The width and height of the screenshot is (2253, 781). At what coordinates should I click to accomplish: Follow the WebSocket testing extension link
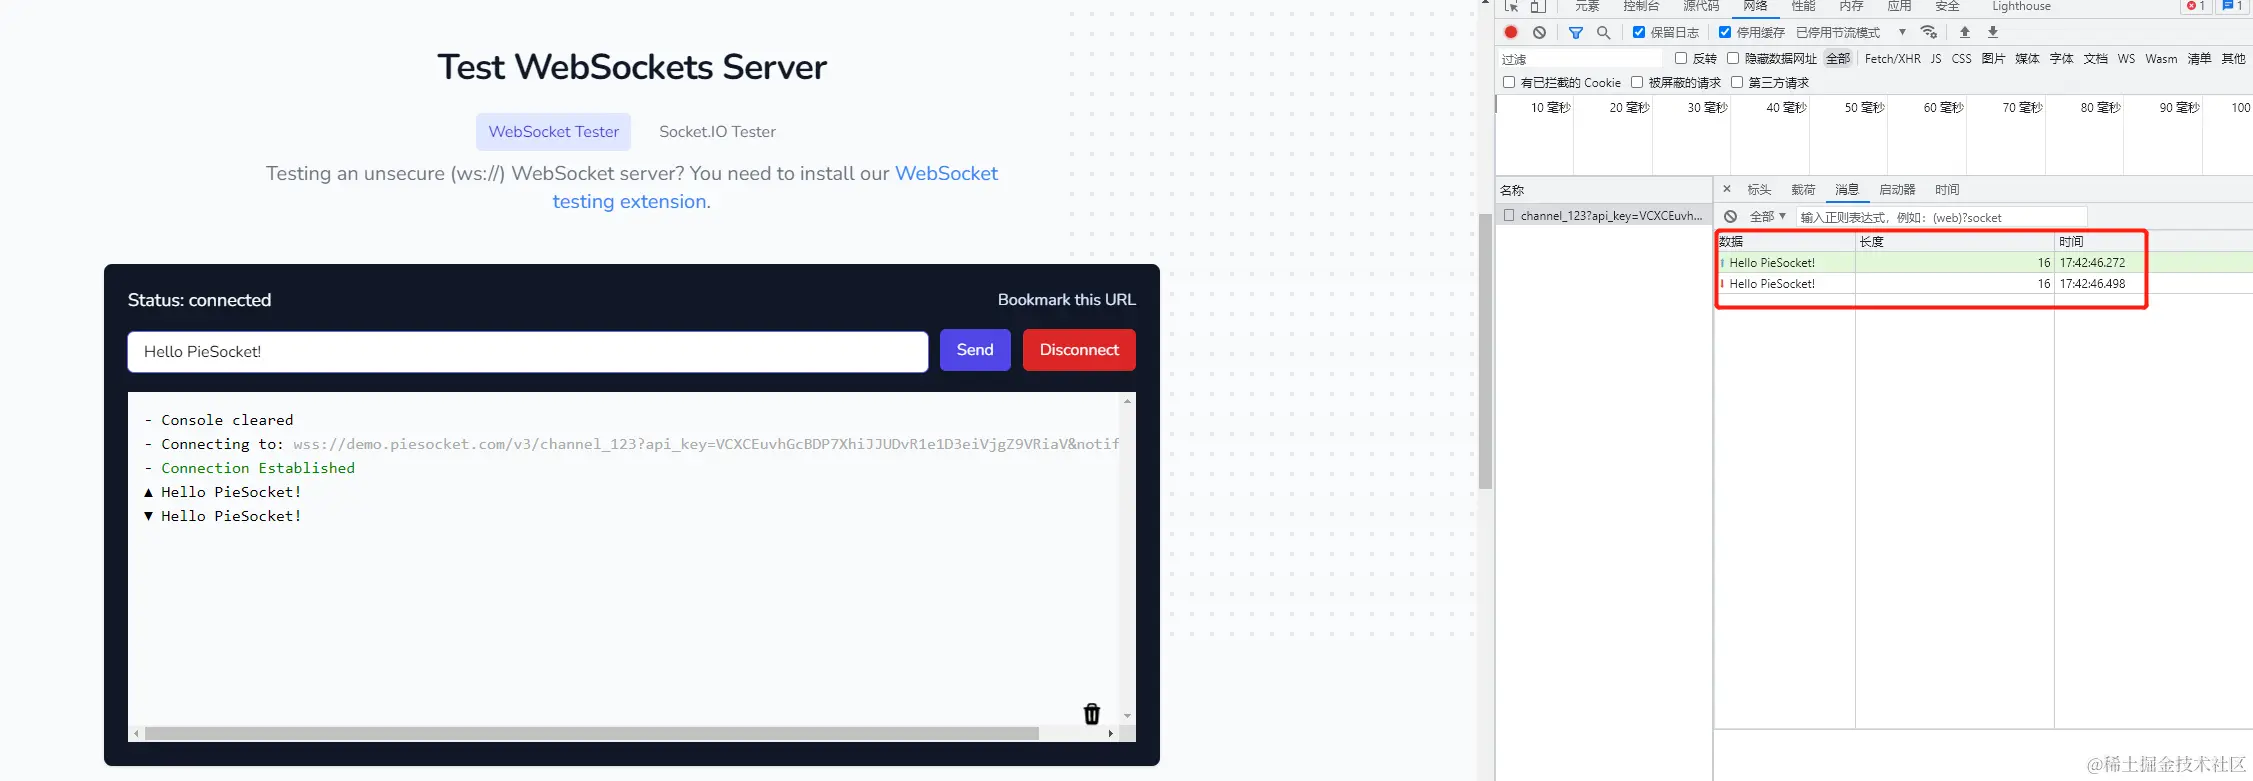775,187
